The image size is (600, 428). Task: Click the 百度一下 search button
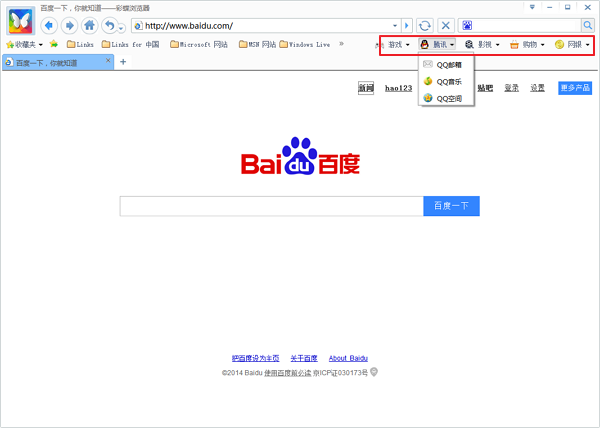click(451, 206)
